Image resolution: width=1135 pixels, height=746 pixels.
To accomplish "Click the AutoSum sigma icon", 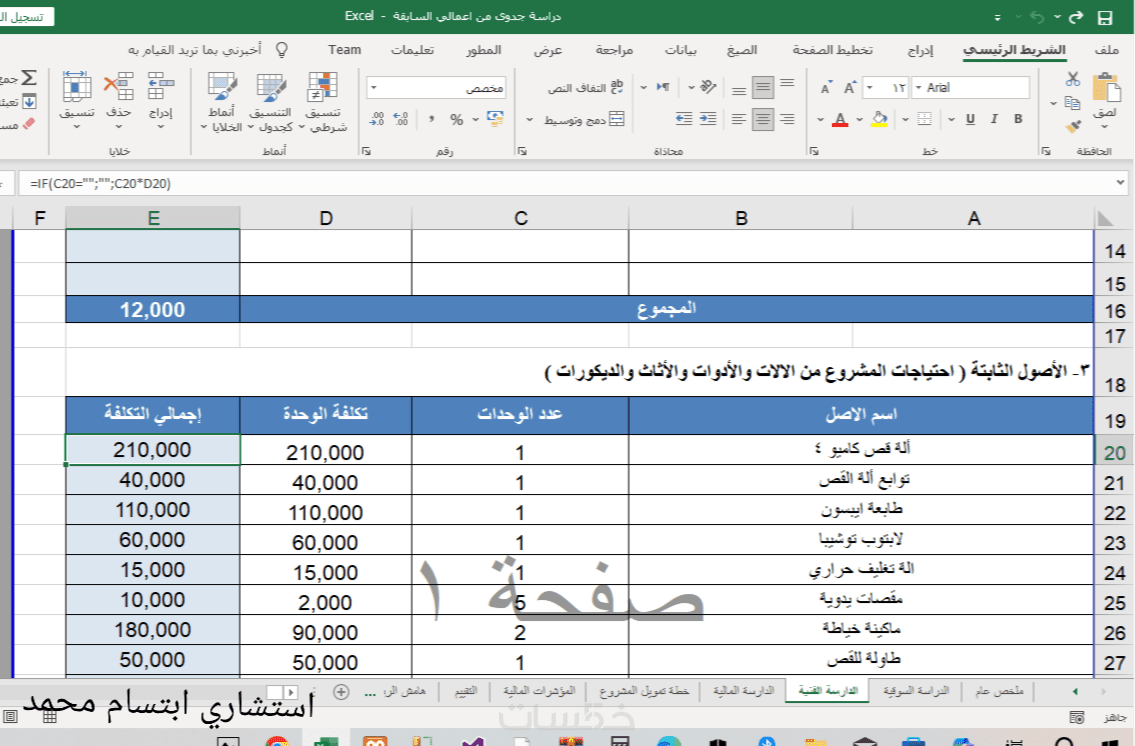I will [28, 78].
